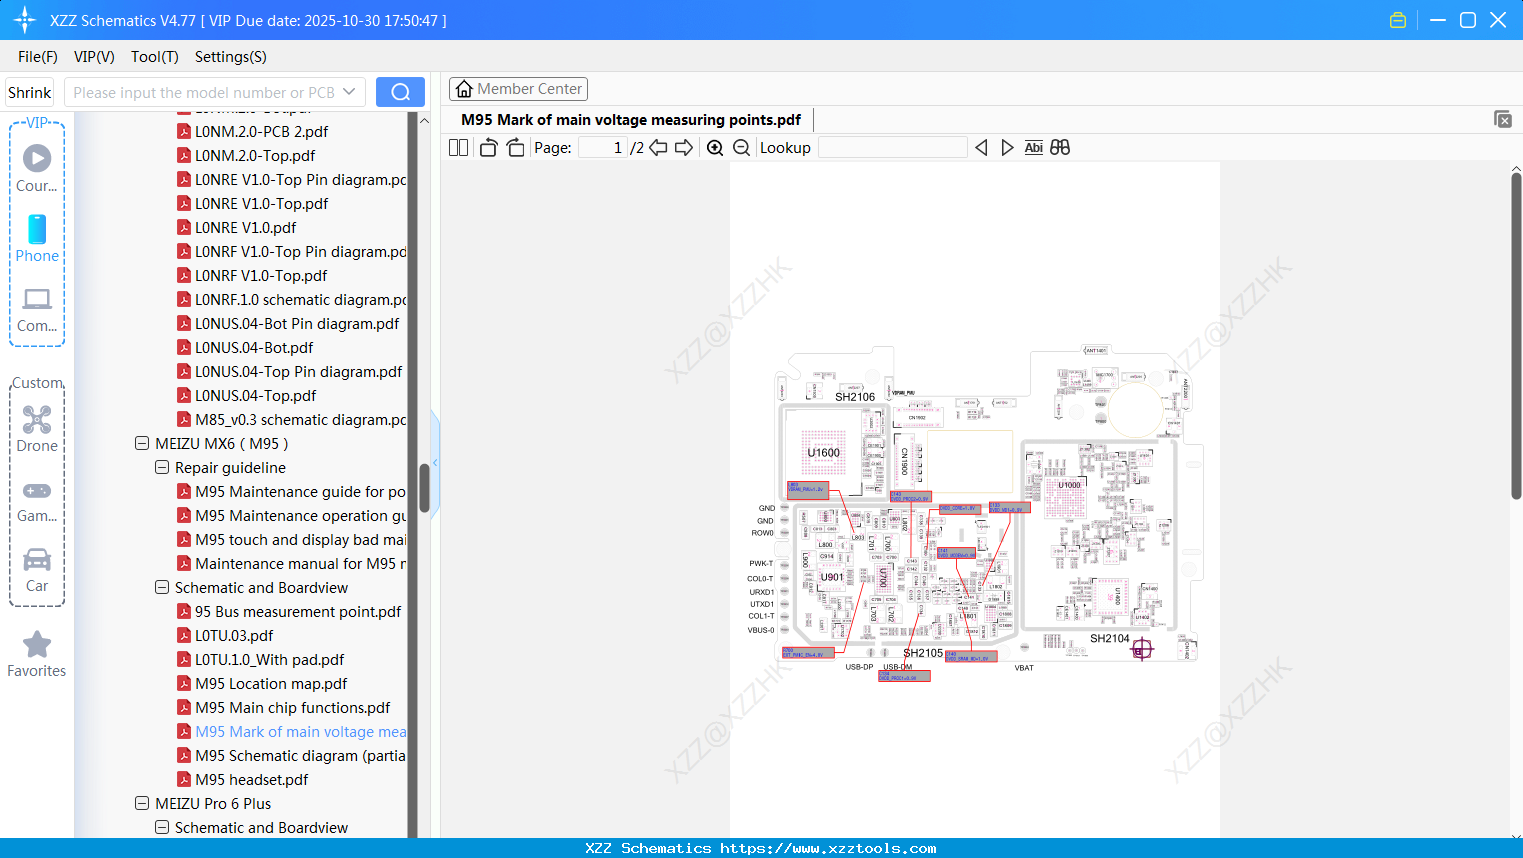Open the Drone category in sidebar

(37, 429)
